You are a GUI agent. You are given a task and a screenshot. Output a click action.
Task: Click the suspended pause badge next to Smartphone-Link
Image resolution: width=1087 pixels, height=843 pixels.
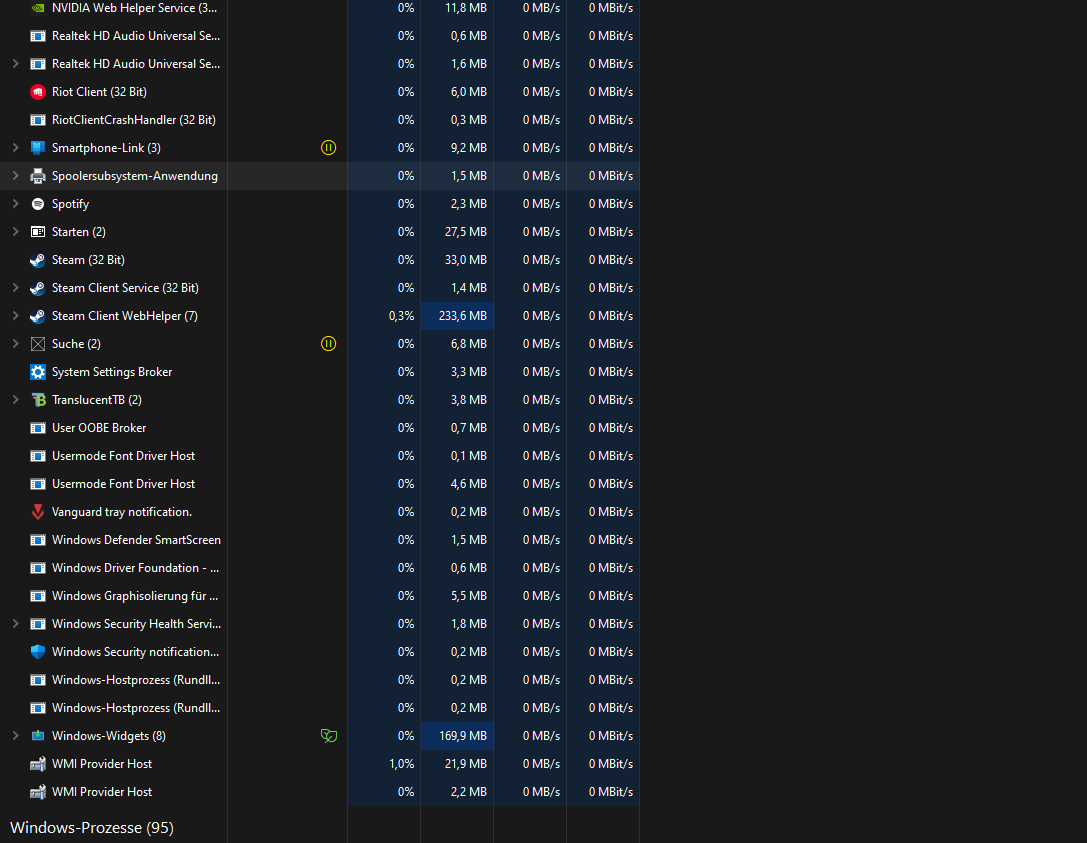click(x=328, y=147)
